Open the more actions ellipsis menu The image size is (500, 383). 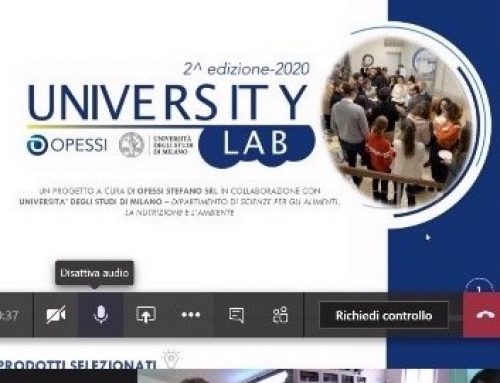(x=191, y=315)
